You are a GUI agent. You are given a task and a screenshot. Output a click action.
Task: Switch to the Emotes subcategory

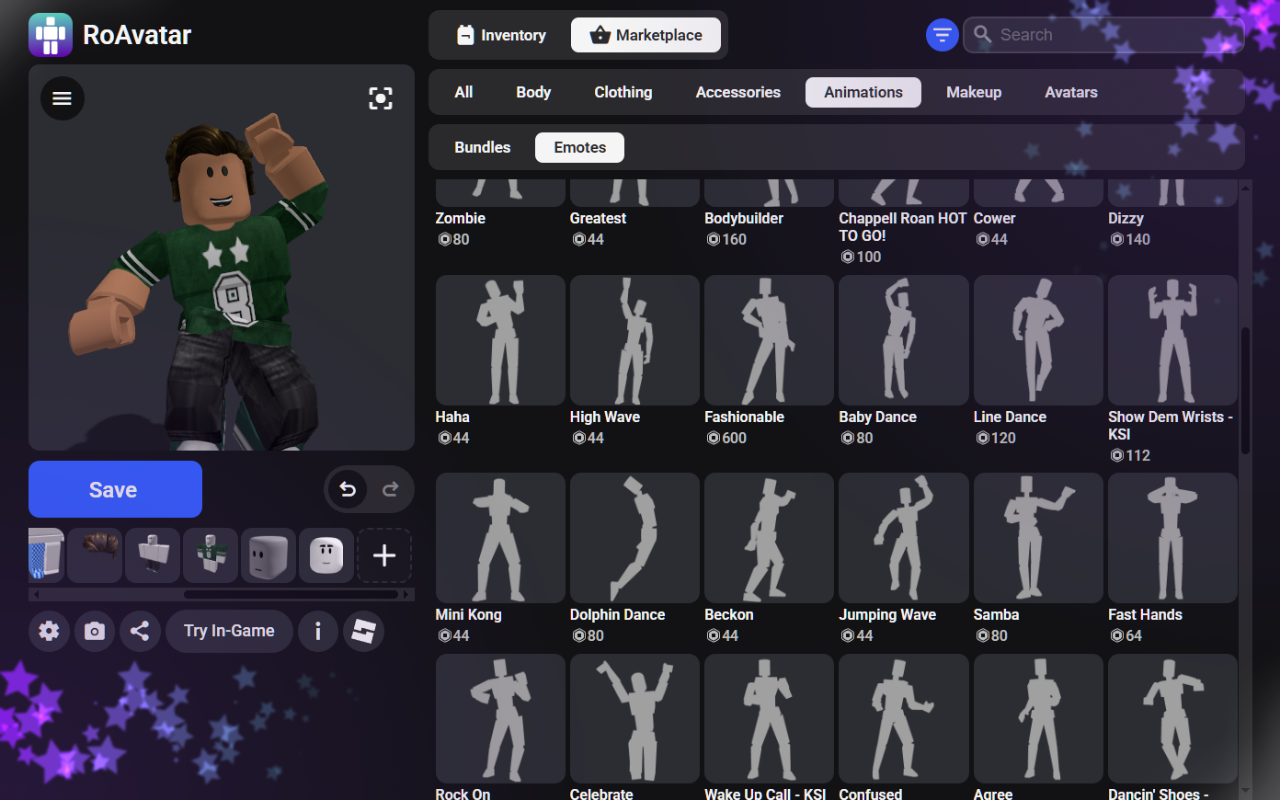coord(580,147)
